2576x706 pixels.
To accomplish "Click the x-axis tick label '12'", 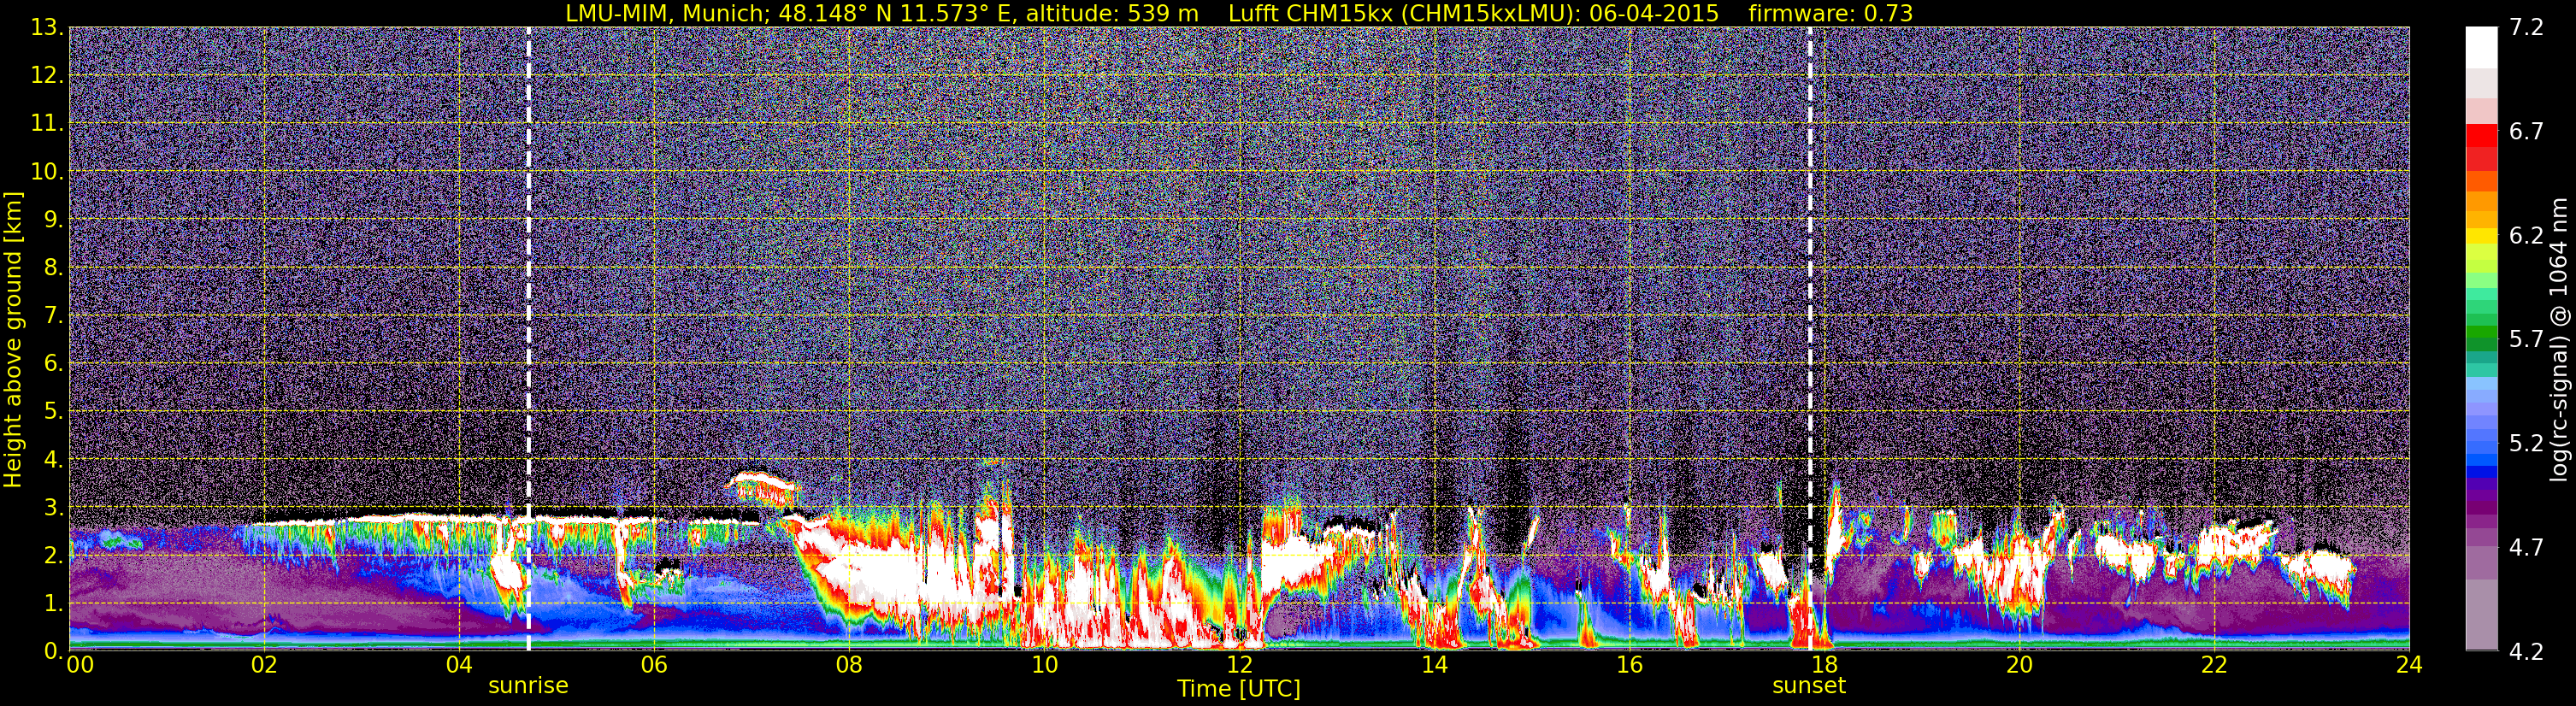I will click(1239, 665).
